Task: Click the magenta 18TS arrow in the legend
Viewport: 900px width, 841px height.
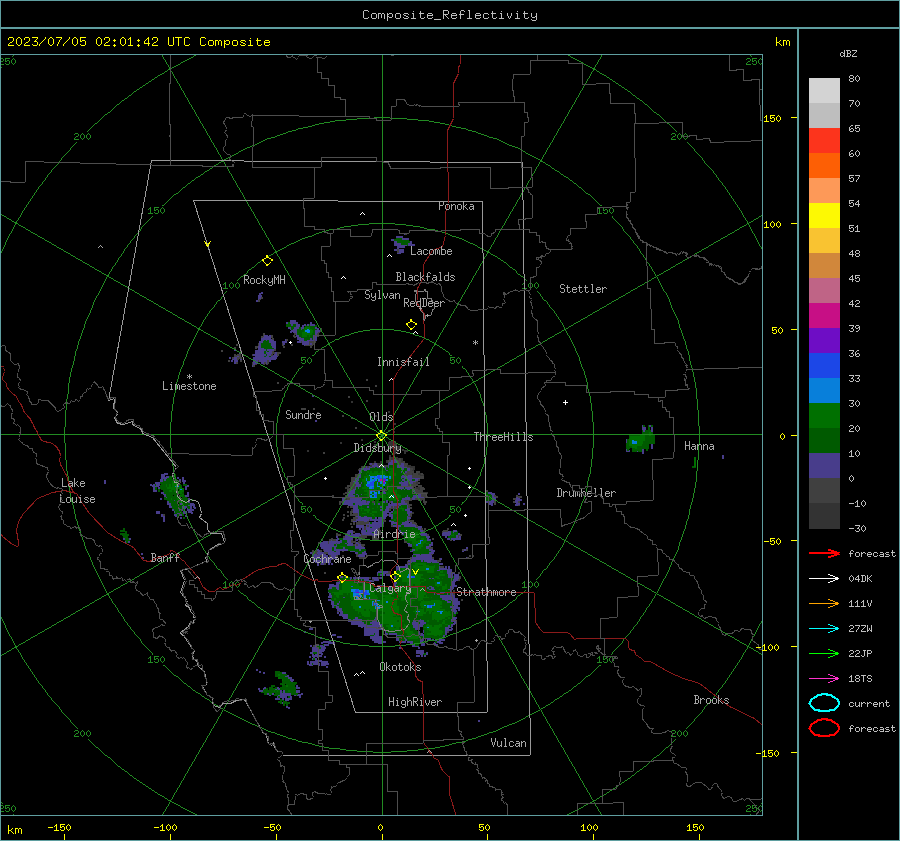Action: tap(824, 679)
